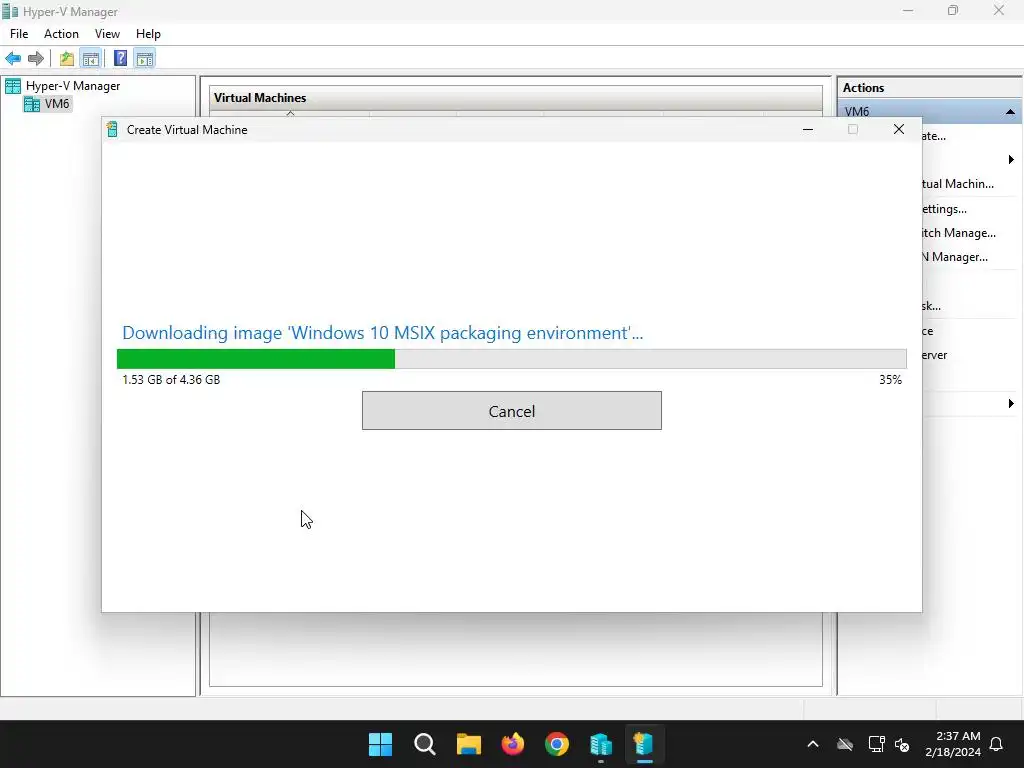The image size is (1024, 768).
Task: Open the 'N Manager...' action
Action: pyautogui.click(x=955, y=257)
